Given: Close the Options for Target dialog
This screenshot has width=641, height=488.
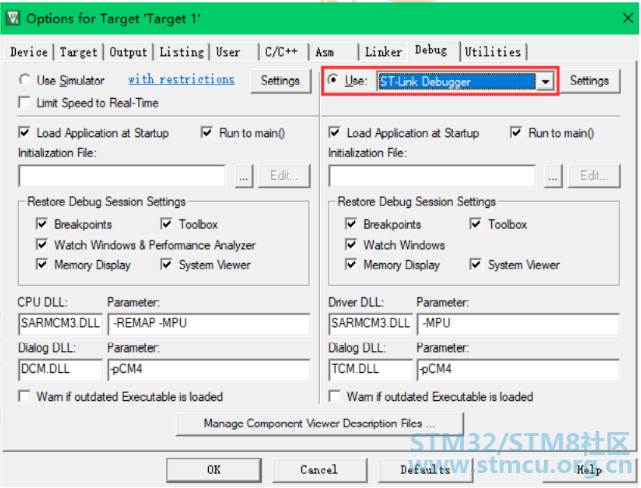Looking at the screenshot, I should pos(628,18).
